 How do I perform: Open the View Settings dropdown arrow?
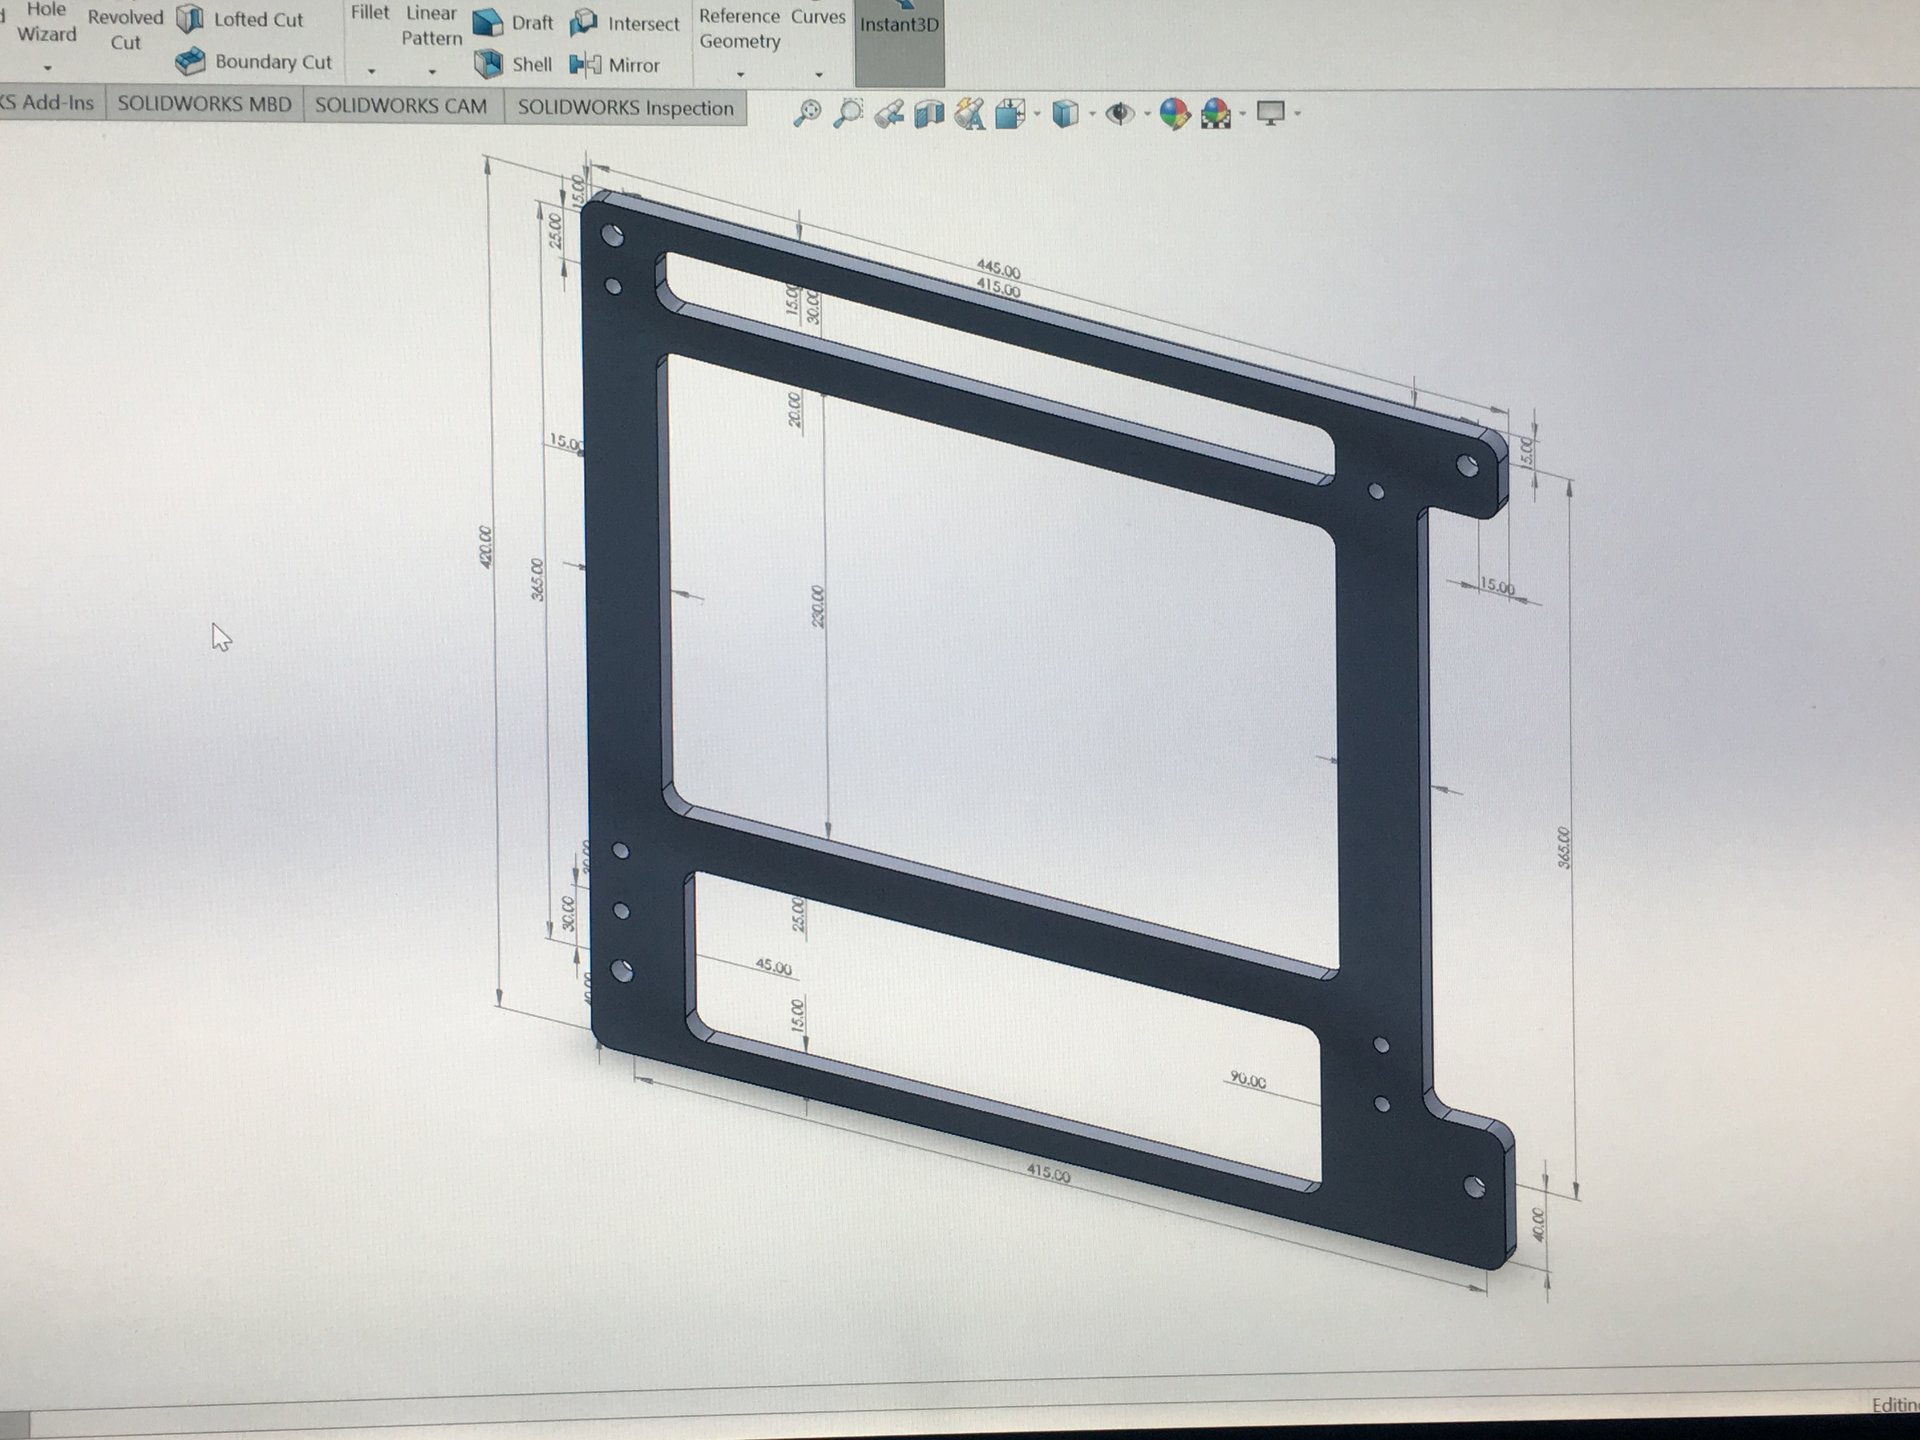[1298, 114]
